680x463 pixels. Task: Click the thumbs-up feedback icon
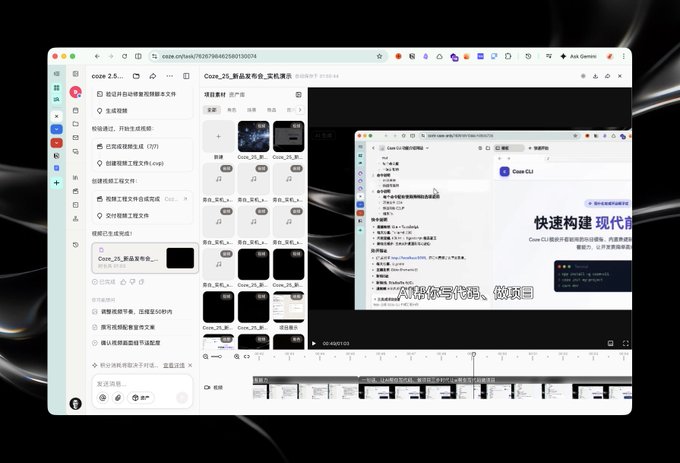(123, 282)
